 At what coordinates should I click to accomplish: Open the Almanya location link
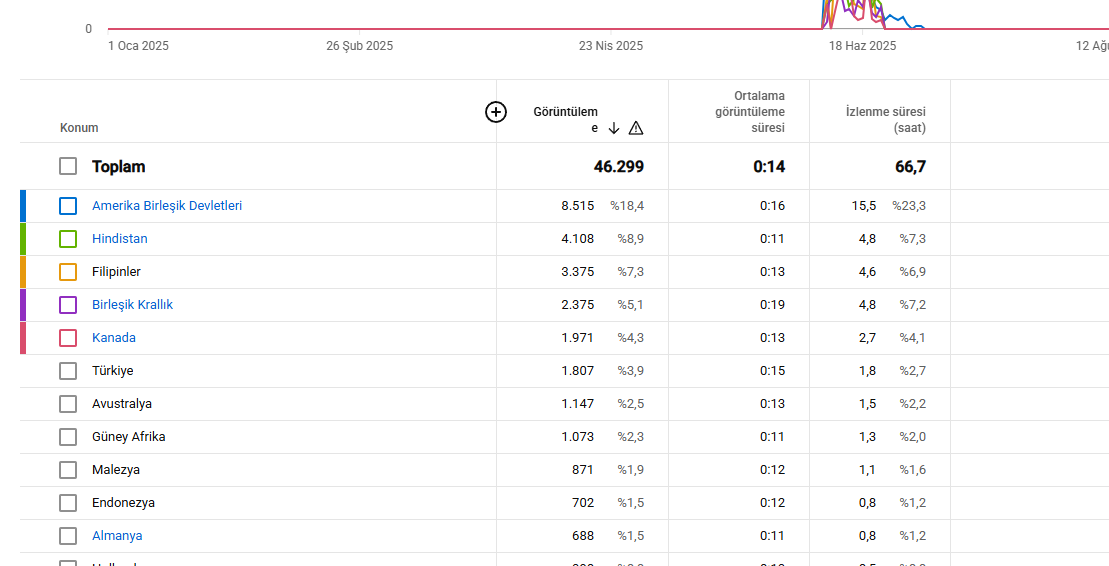(x=117, y=536)
